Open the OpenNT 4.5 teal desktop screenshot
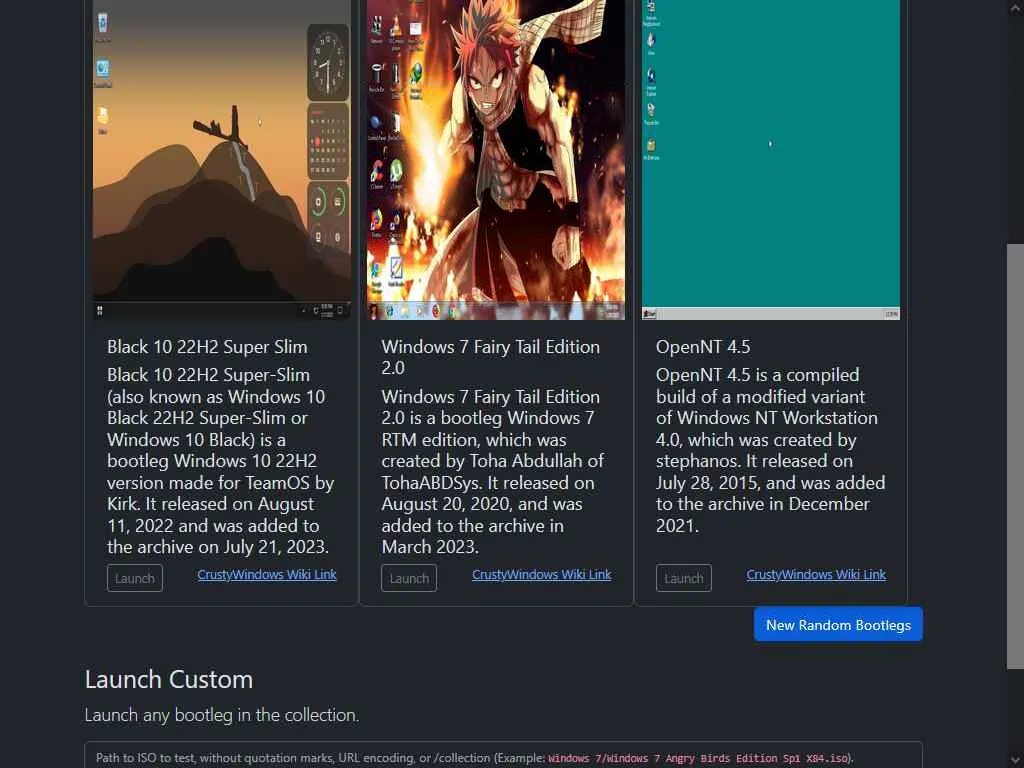1024x768 pixels. point(771,160)
